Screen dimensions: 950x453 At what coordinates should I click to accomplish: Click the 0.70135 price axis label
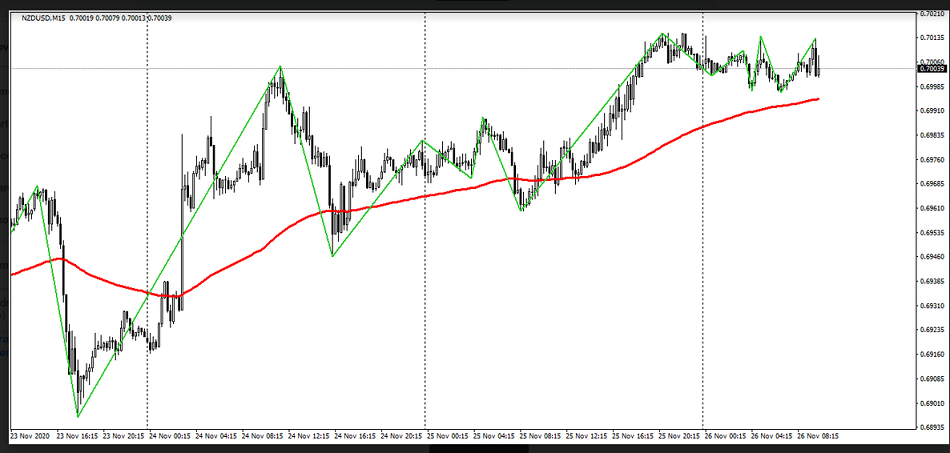tap(930, 38)
